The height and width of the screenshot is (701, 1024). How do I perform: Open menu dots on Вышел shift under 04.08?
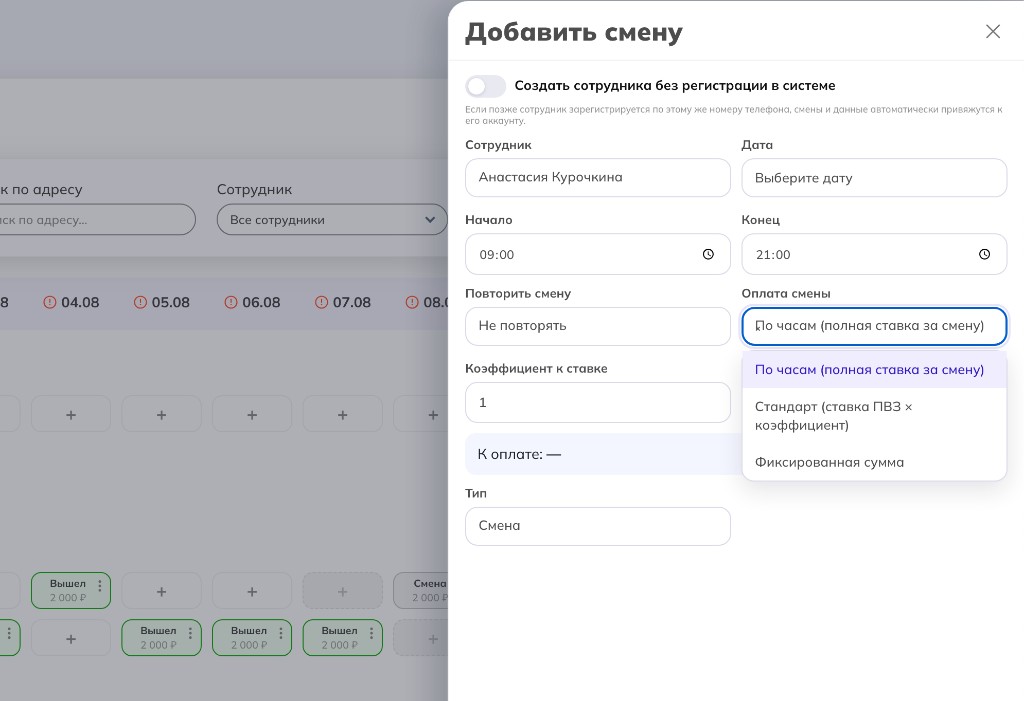(100, 585)
